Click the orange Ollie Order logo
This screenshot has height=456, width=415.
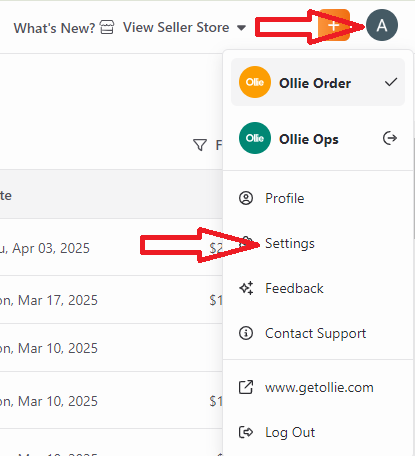(255, 82)
